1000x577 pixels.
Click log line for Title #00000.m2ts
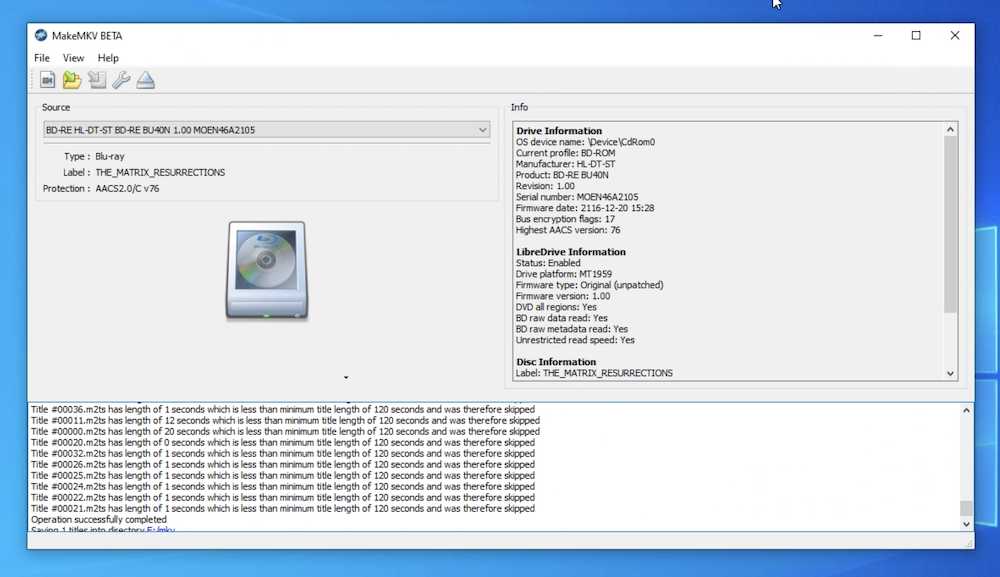click(x=285, y=432)
